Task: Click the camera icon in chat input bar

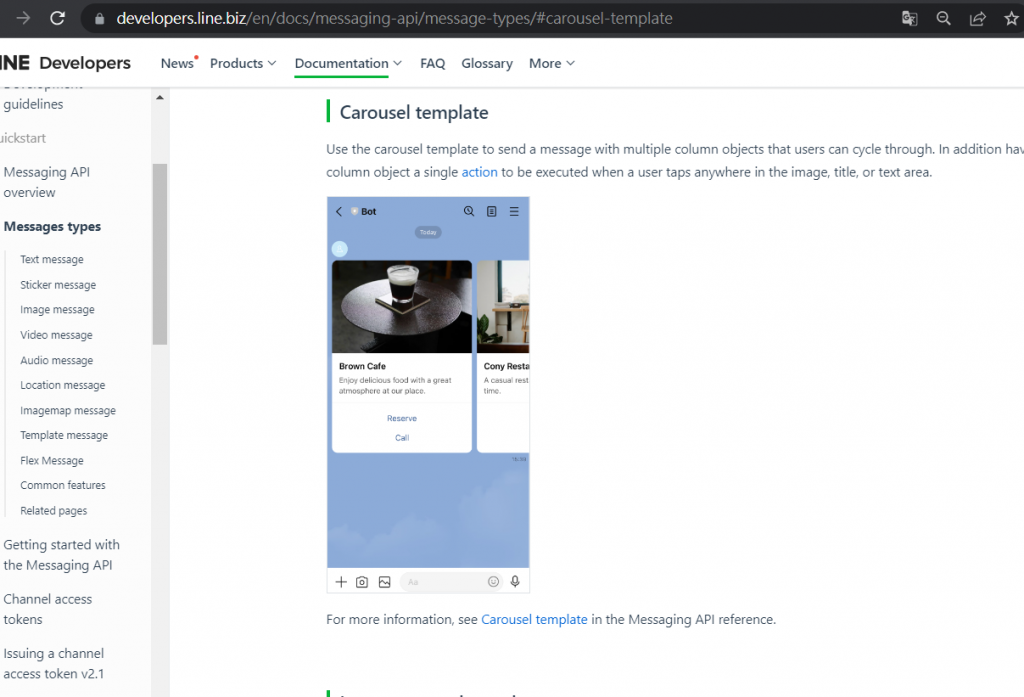Action: click(x=362, y=582)
